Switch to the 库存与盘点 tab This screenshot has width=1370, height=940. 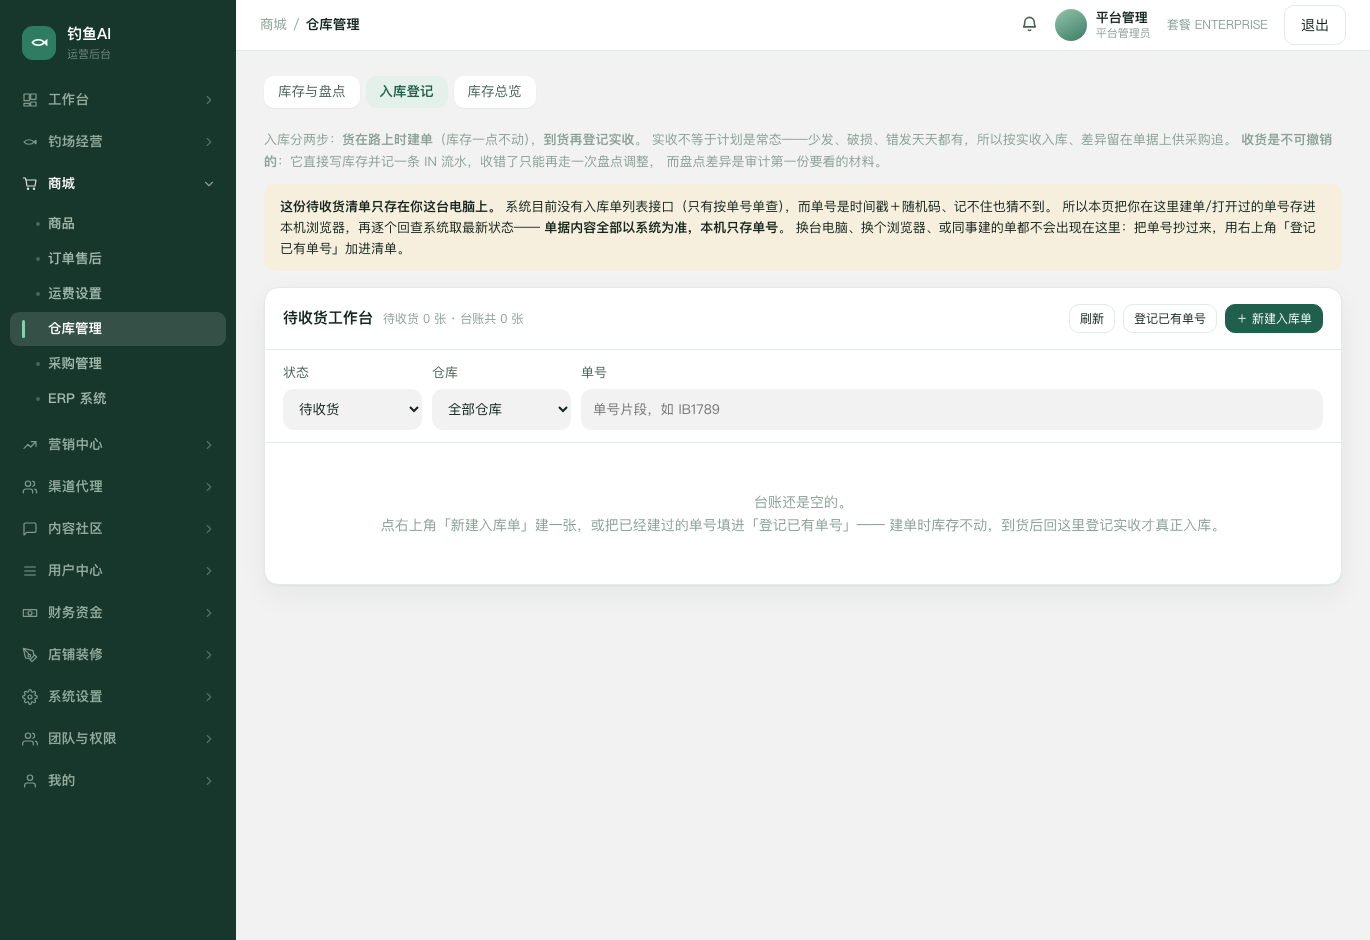[x=312, y=92]
